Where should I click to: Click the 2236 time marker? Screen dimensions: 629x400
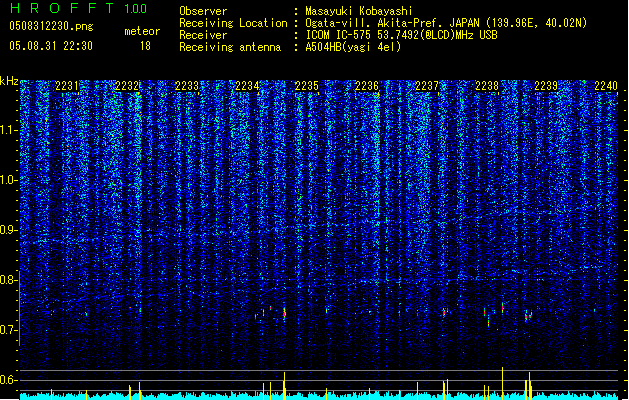point(367,86)
